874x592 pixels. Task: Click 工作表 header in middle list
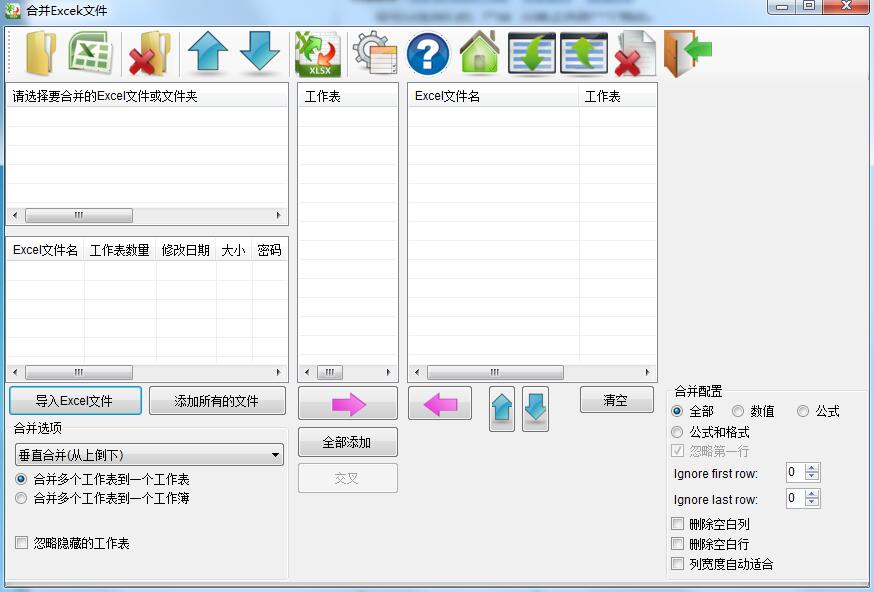tap(348, 96)
